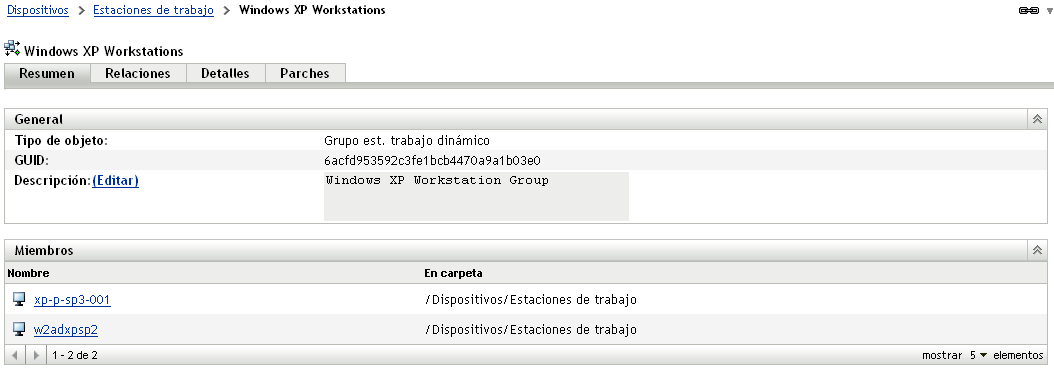Collapse the Miembros panel
This screenshot has height=369, width=1054.
tap(1037, 250)
